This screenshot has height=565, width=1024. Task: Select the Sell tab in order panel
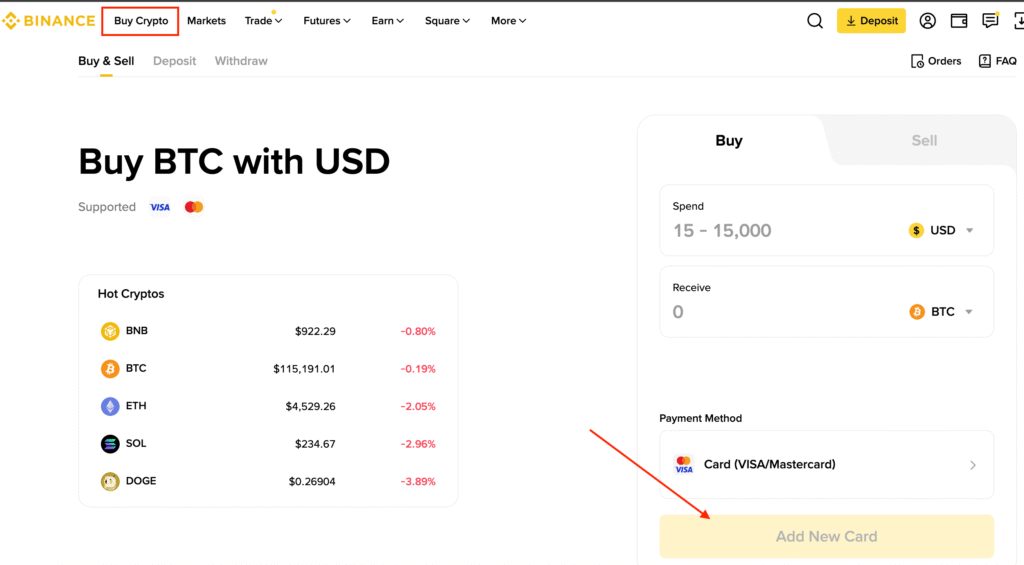pyautogui.click(x=924, y=140)
